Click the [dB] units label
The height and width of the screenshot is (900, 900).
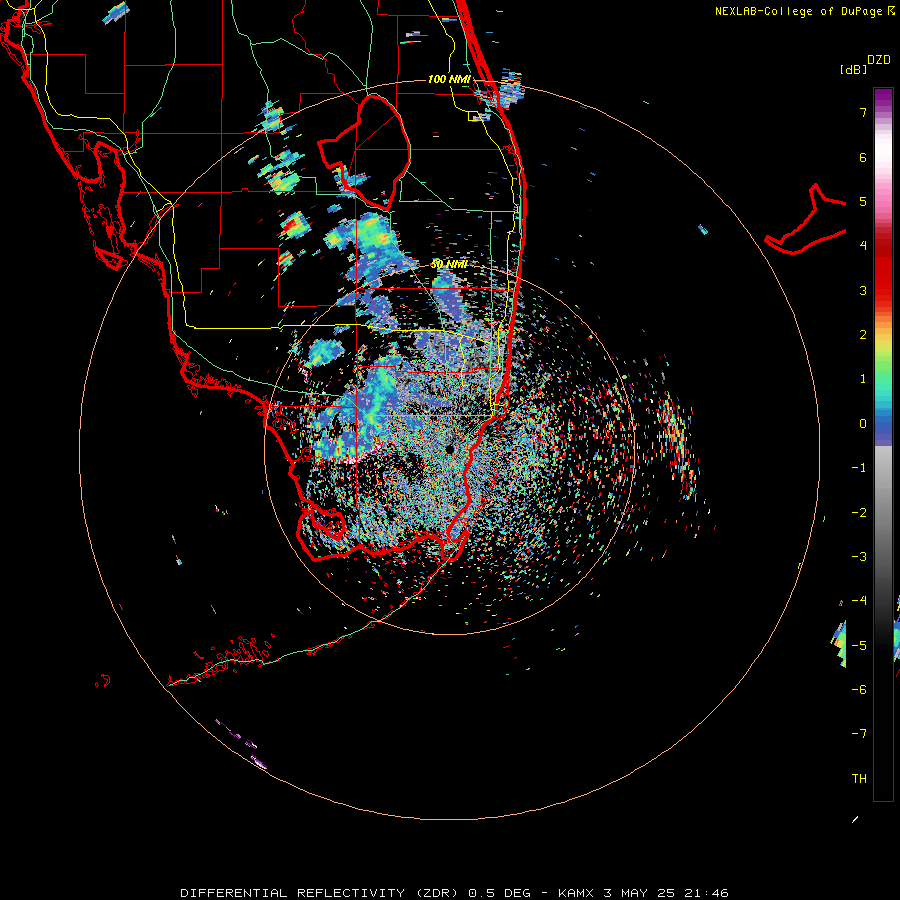point(853,69)
